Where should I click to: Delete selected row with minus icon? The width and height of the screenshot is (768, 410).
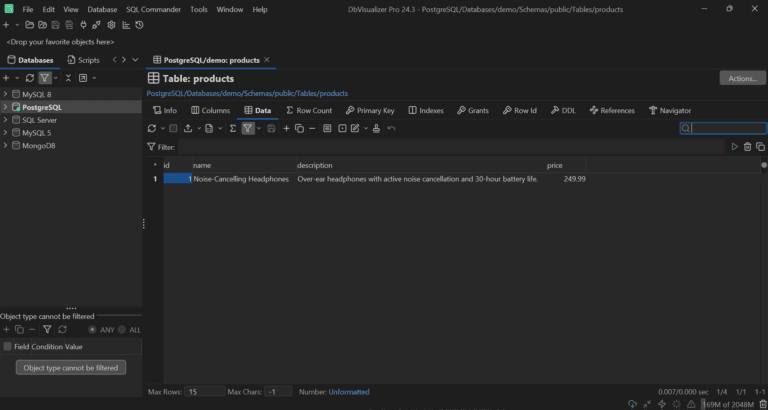pos(312,128)
